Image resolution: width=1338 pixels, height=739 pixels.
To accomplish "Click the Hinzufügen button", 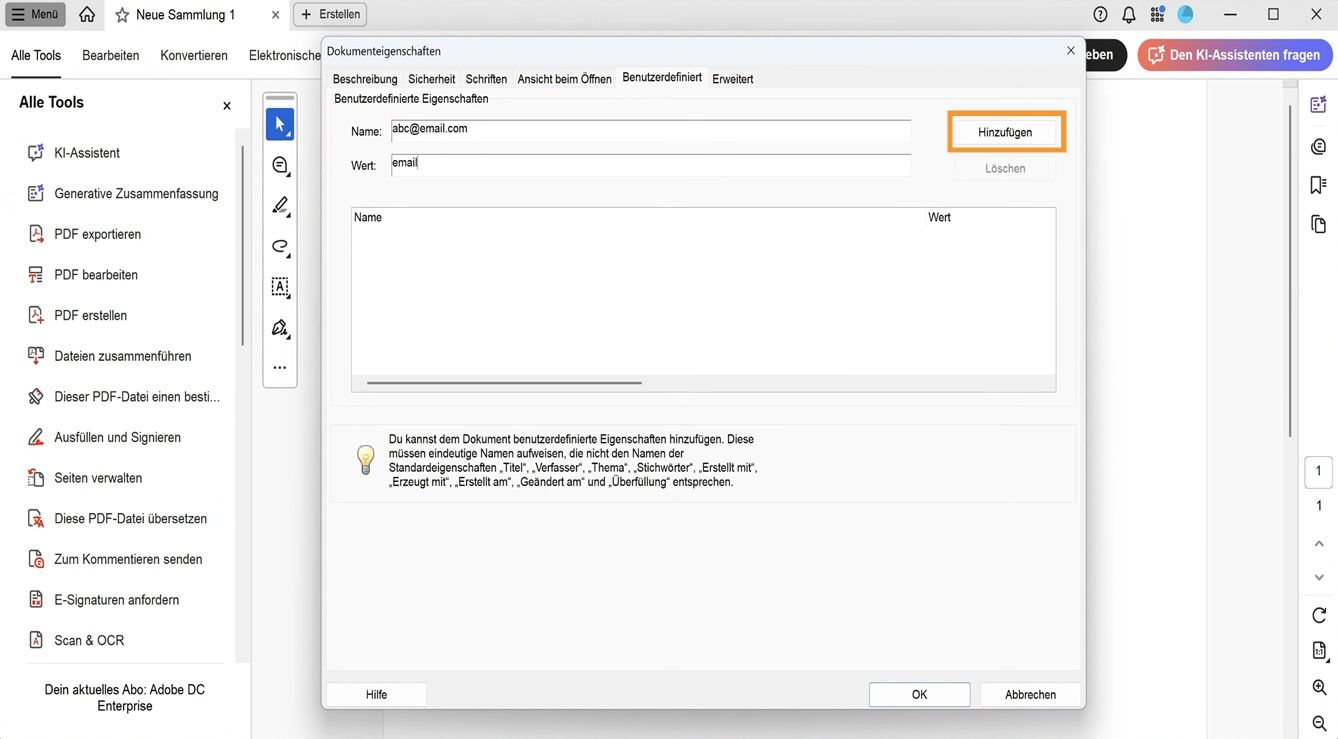I will coord(1005,132).
